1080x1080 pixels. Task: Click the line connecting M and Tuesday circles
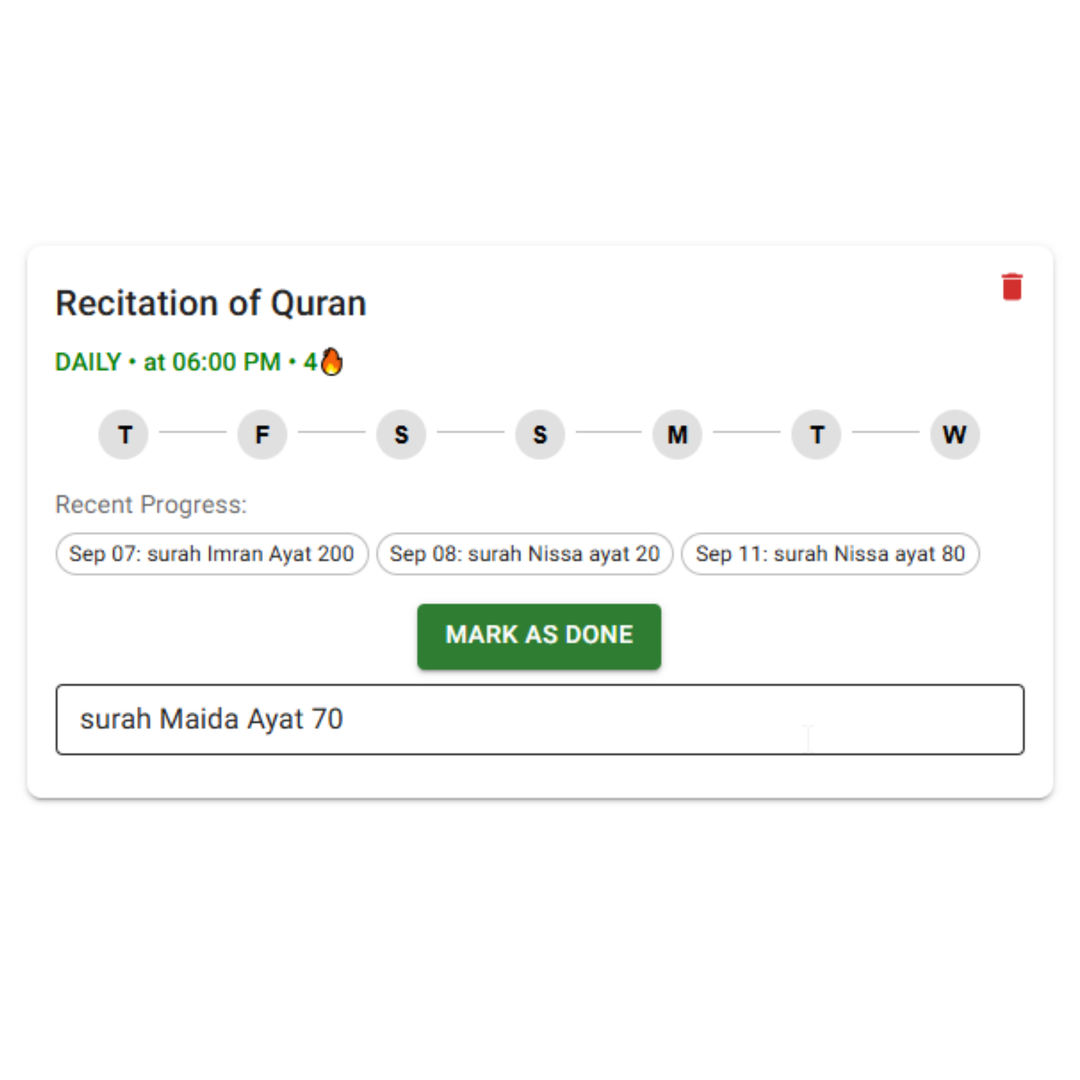pos(747,433)
